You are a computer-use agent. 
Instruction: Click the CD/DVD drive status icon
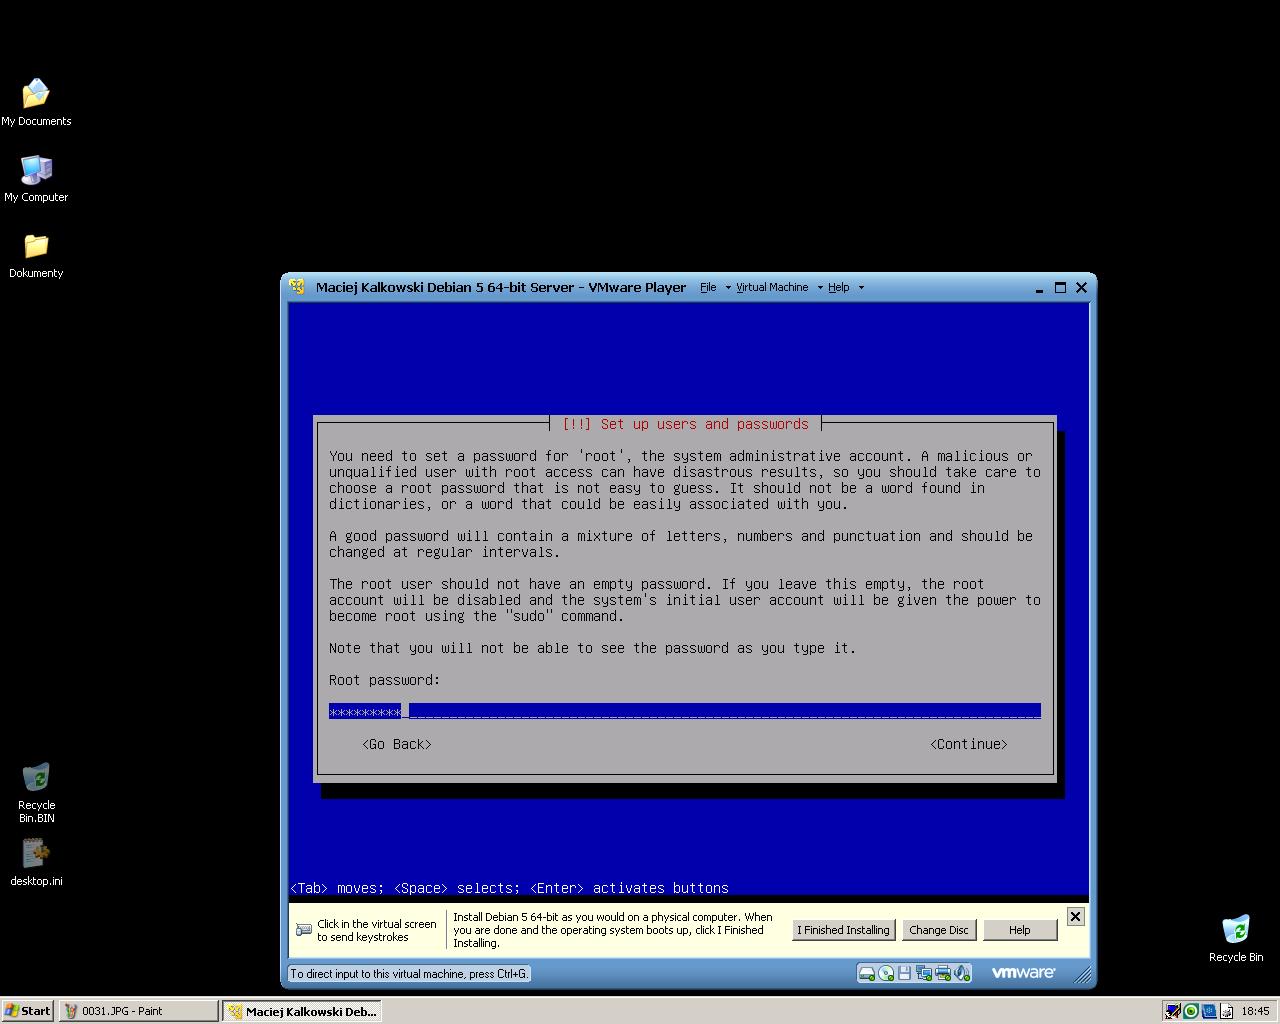[886, 973]
